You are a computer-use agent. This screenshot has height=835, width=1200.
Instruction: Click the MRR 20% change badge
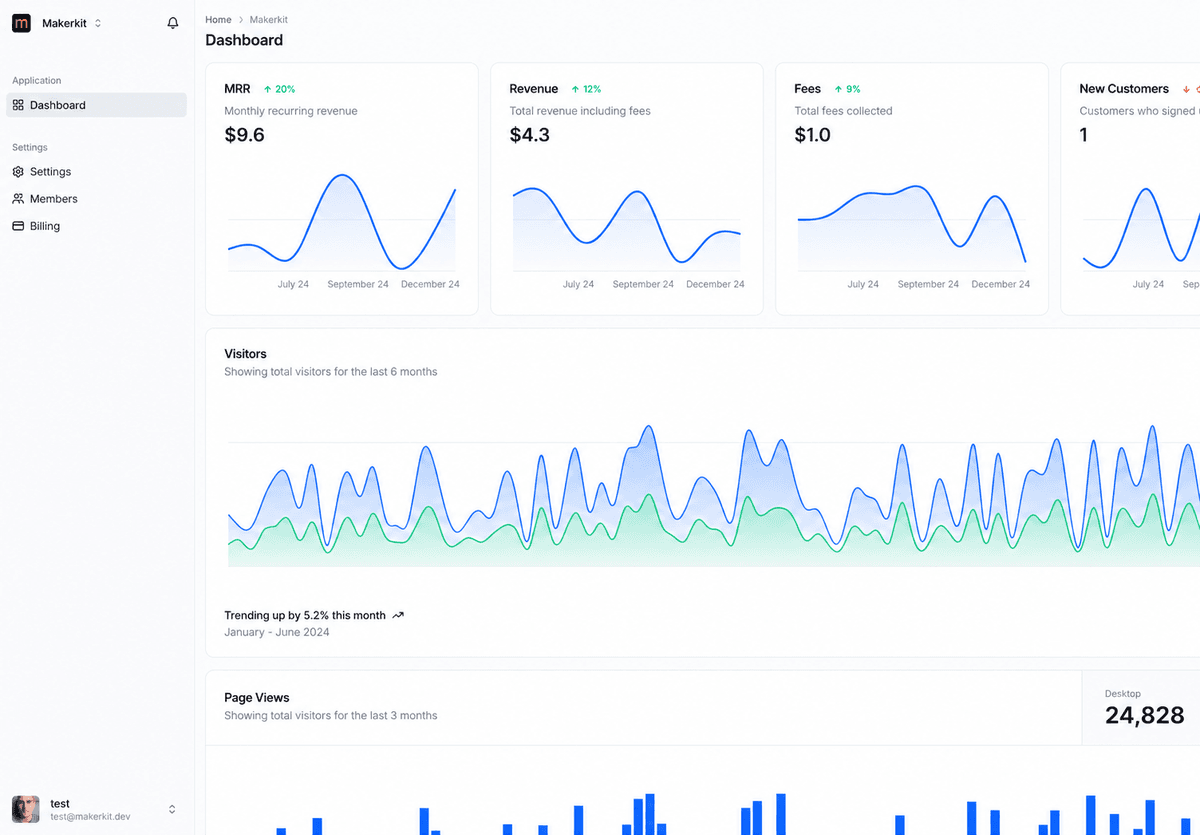(279, 89)
